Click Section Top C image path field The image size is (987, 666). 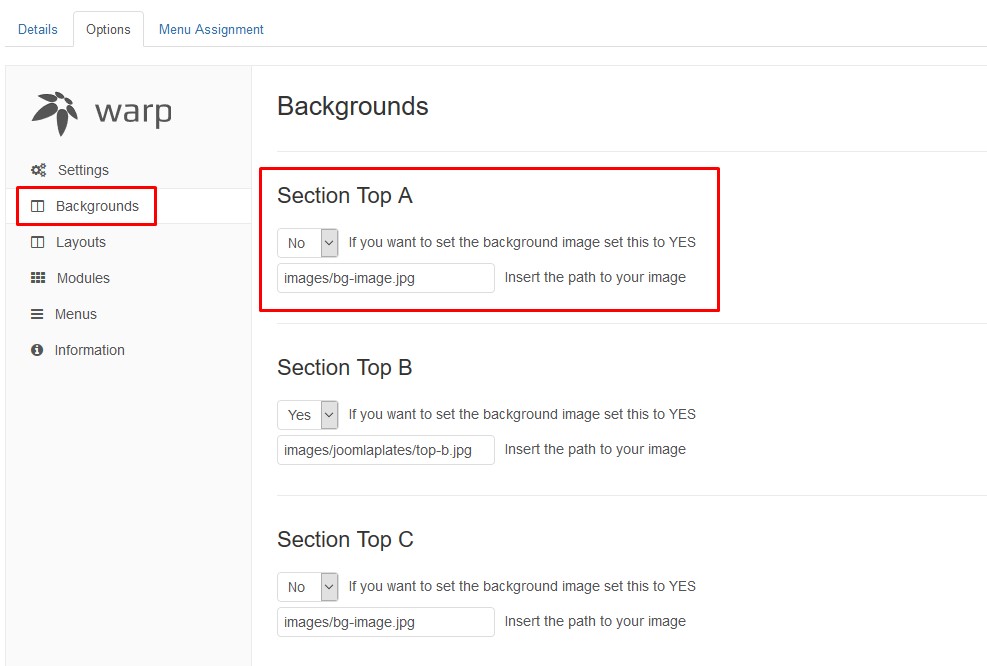pos(385,622)
